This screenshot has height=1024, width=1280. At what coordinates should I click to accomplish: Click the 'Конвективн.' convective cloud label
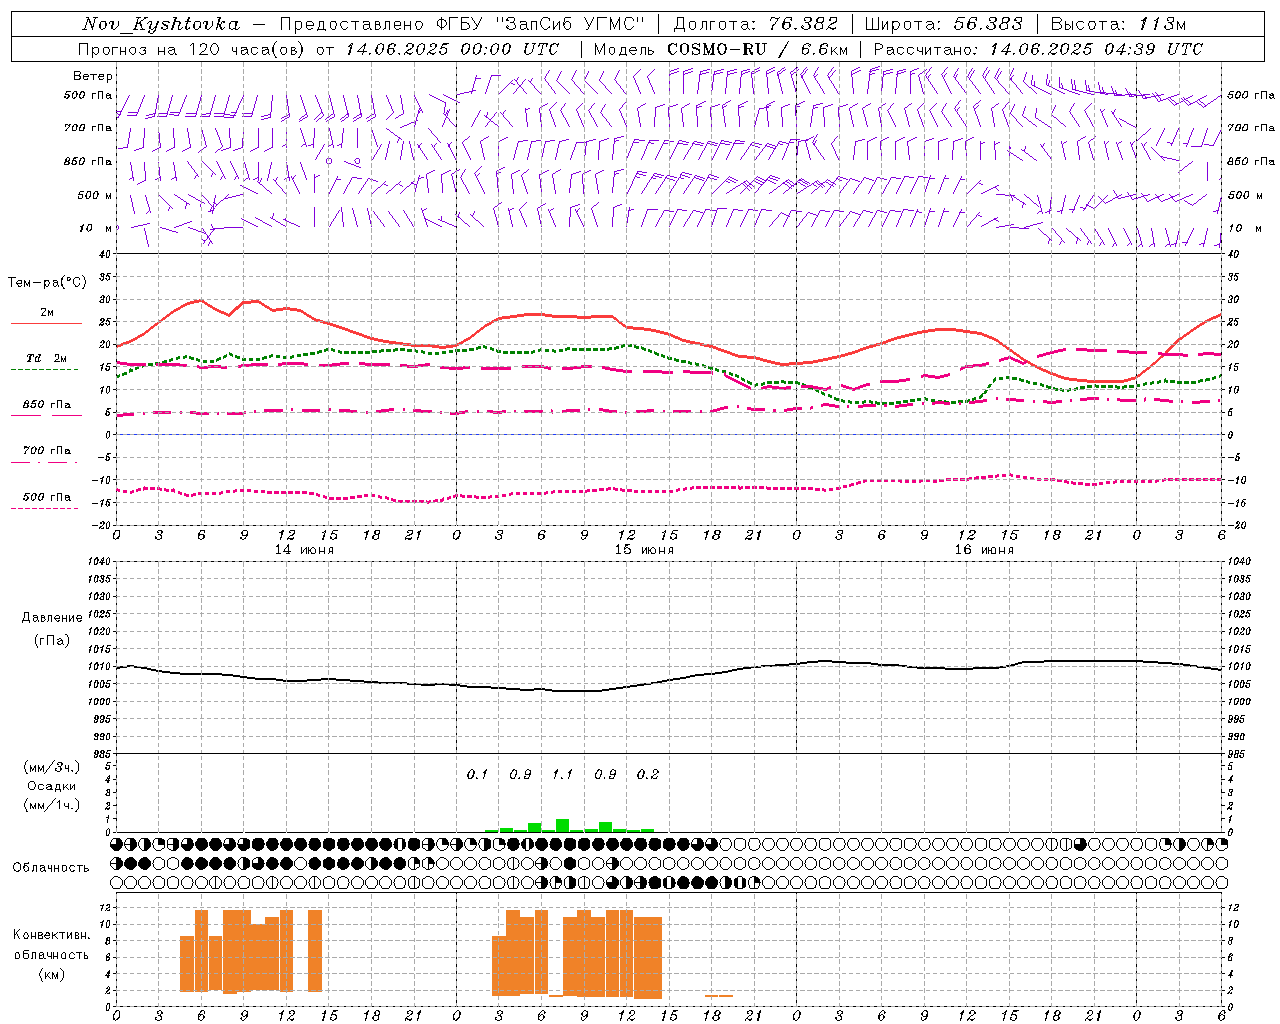click(x=52, y=935)
